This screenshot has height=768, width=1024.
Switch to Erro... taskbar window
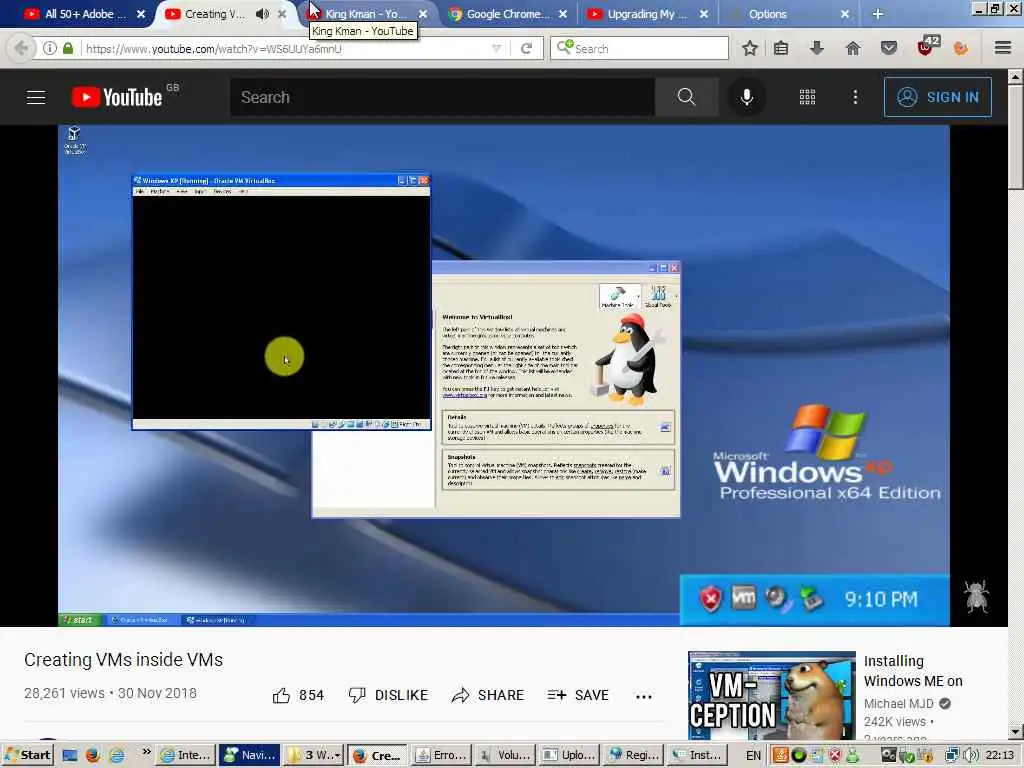[441, 755]
